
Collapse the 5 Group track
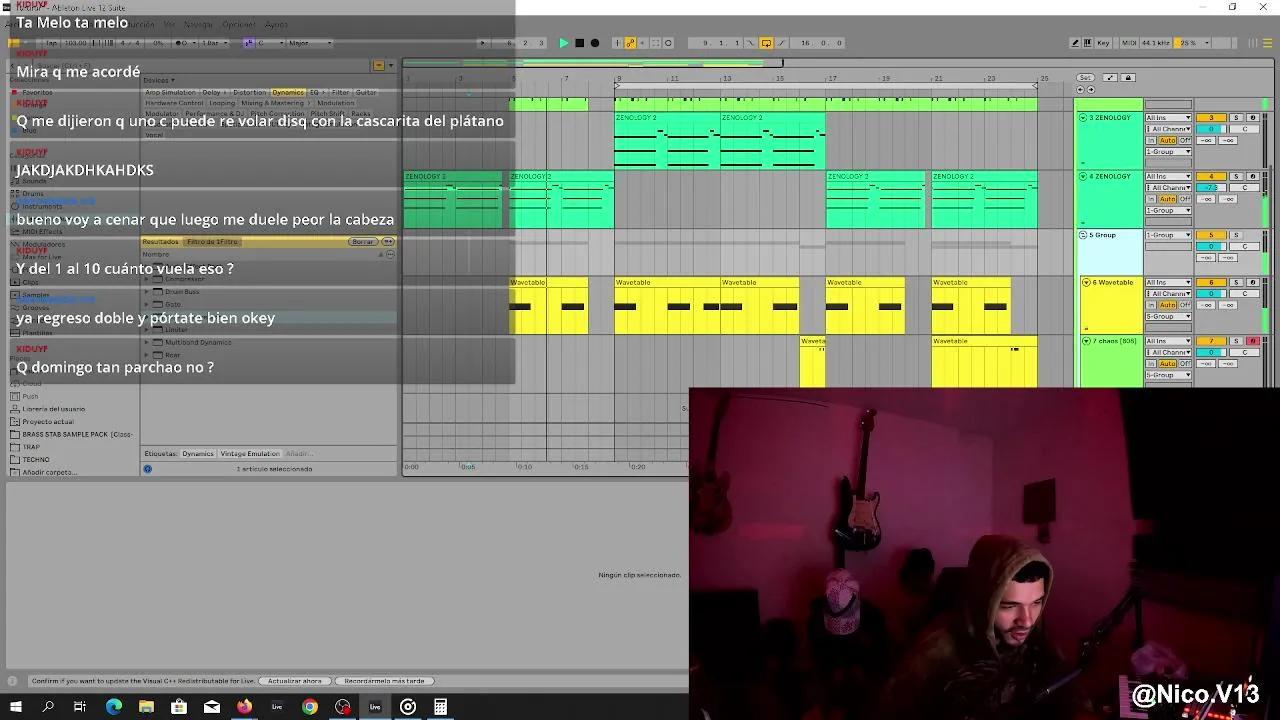(1083, 235)
